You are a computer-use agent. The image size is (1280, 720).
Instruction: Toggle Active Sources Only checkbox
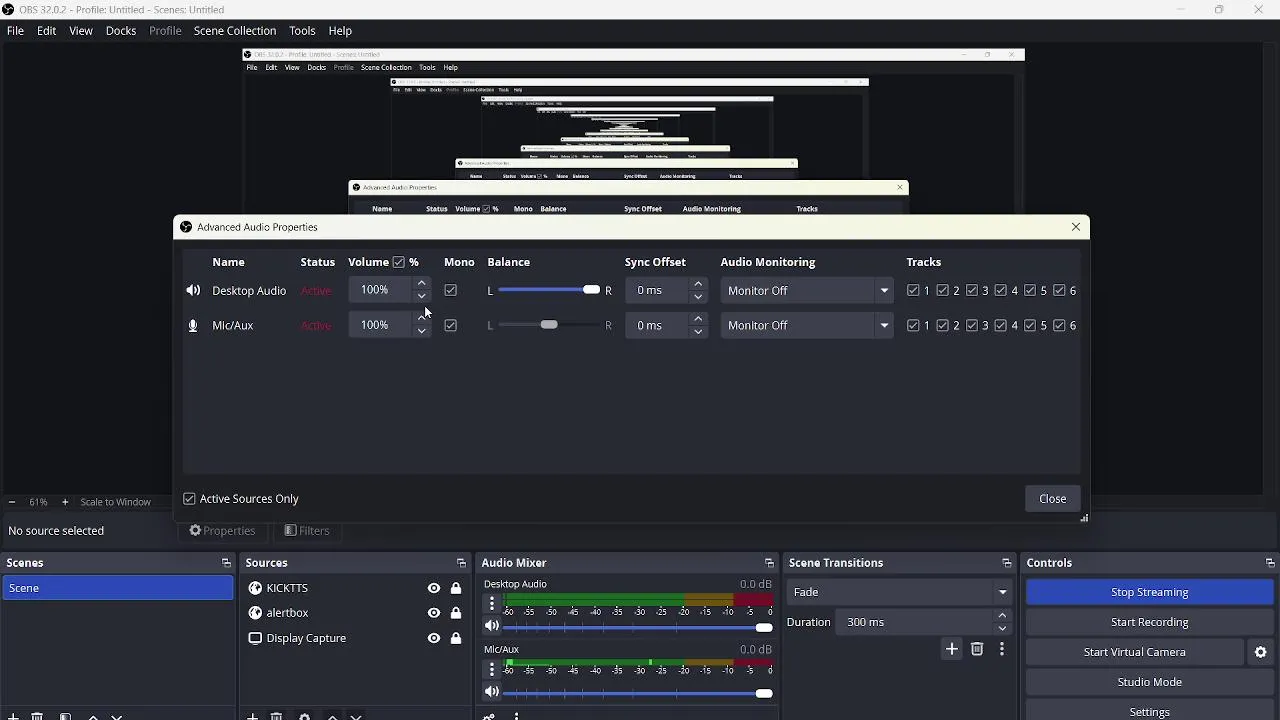[189, 499]
